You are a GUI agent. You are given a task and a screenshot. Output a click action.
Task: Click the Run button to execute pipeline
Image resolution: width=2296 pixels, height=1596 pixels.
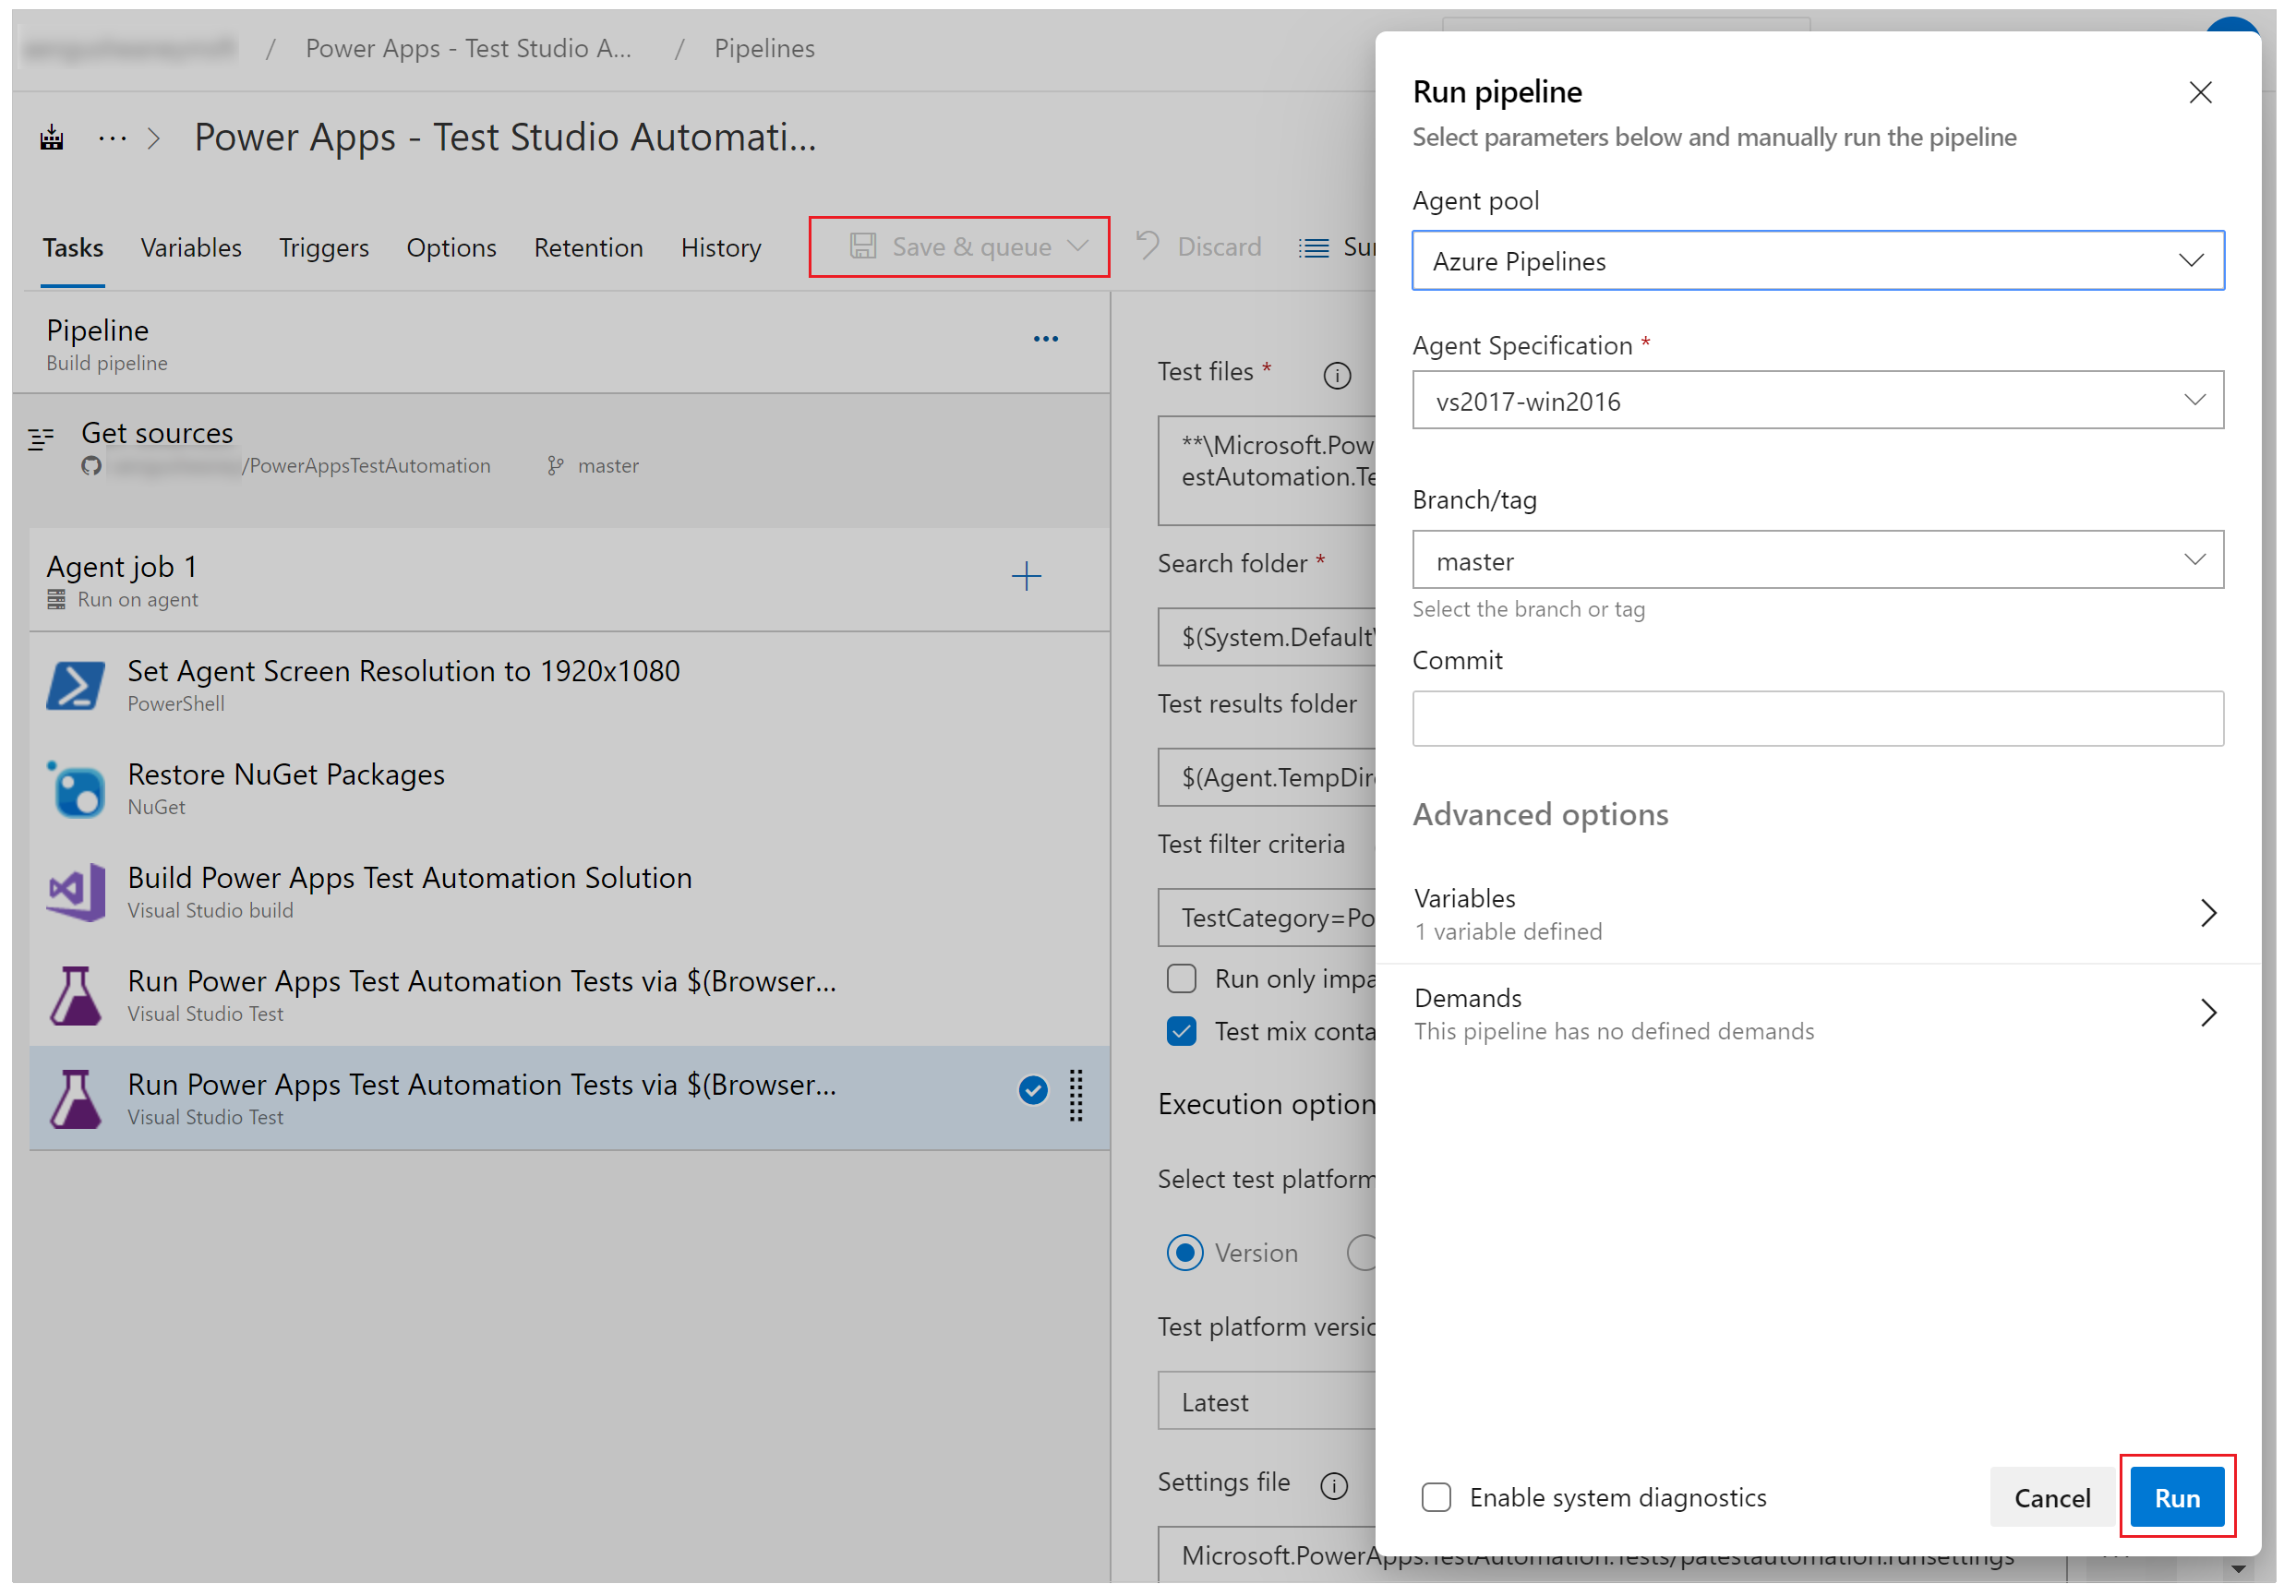[x=2177, y=1494]
